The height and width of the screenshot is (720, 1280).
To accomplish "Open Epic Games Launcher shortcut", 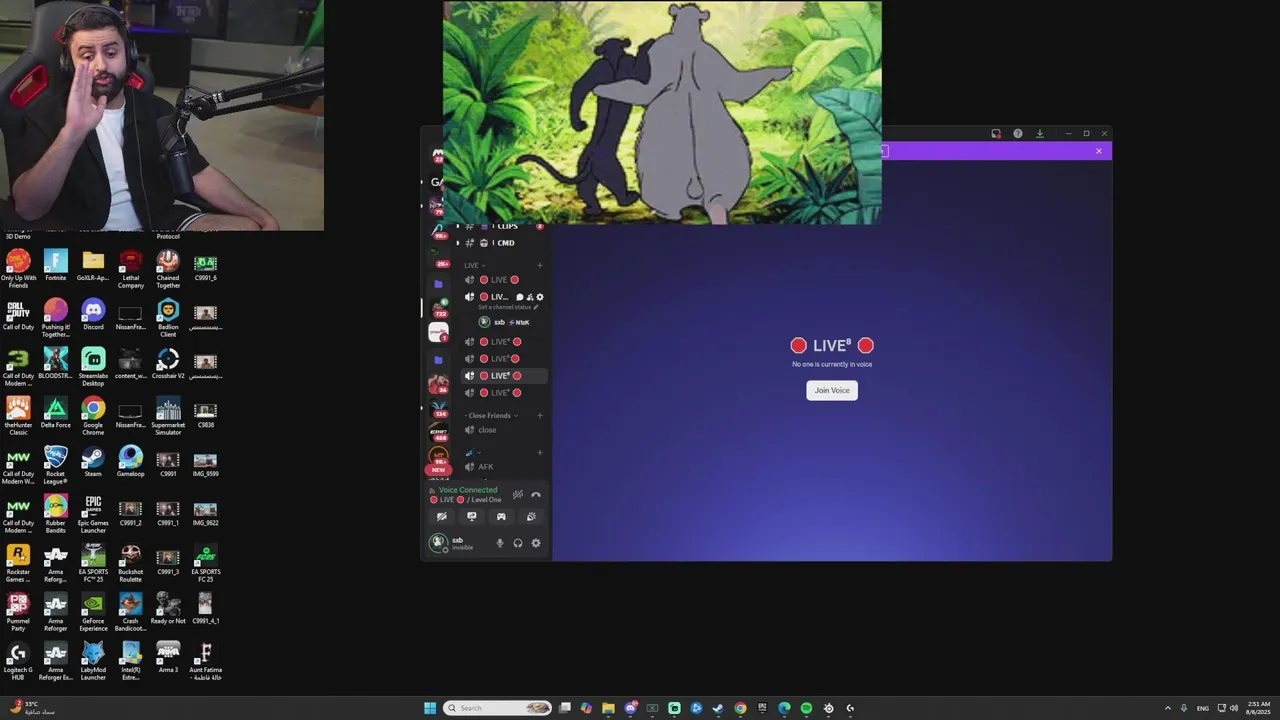I will pos(93,512).
